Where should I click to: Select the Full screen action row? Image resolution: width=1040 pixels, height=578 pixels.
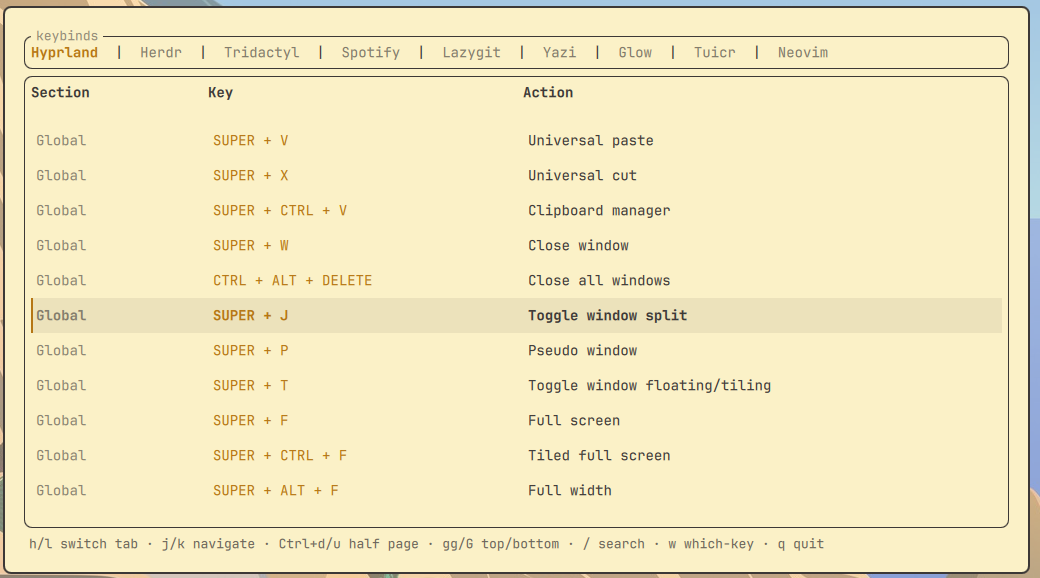point(517,421)
